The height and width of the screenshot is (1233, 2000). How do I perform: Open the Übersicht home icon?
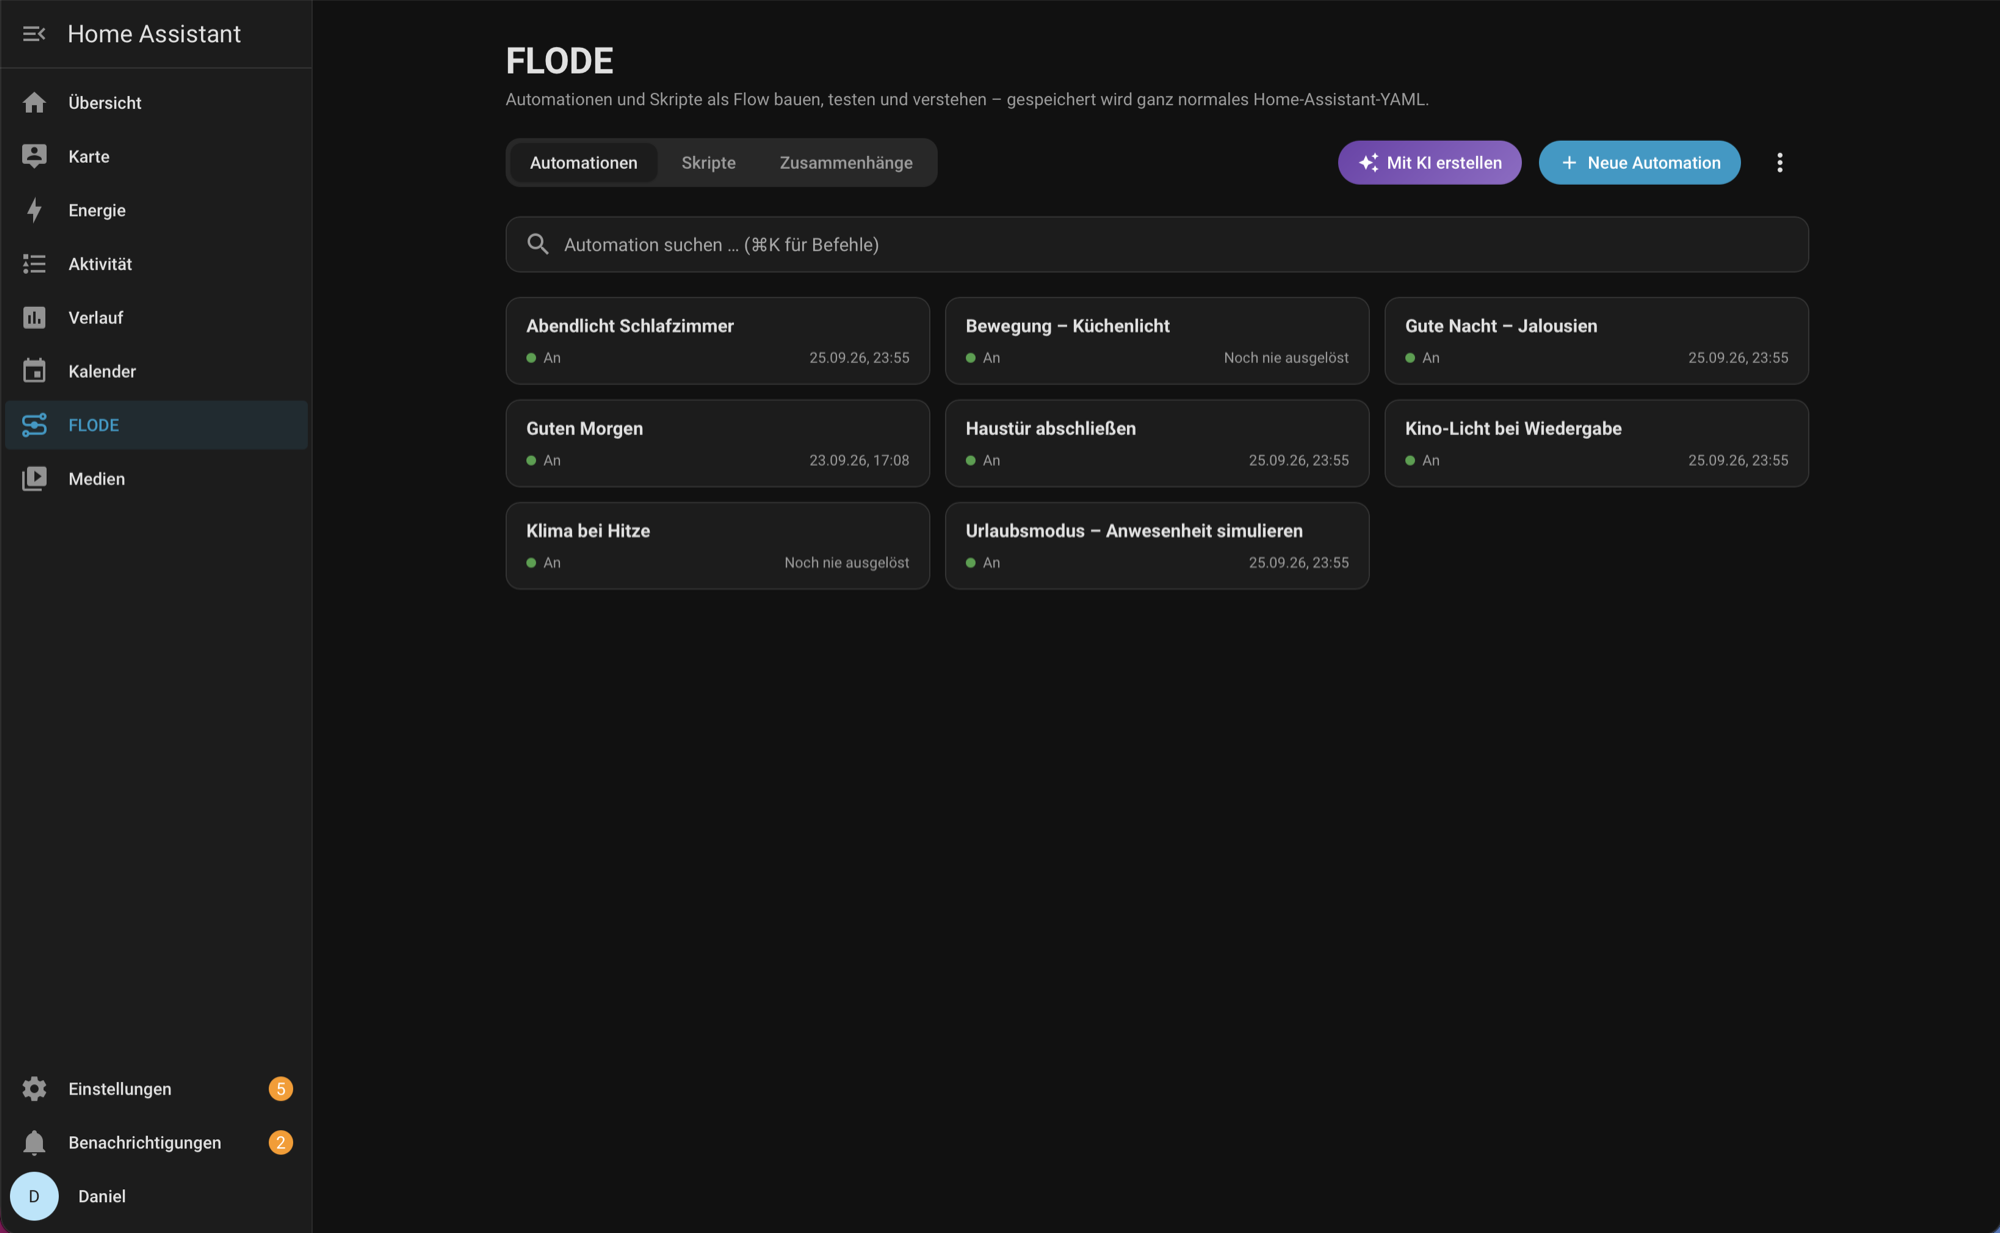(x=34, y=103)
